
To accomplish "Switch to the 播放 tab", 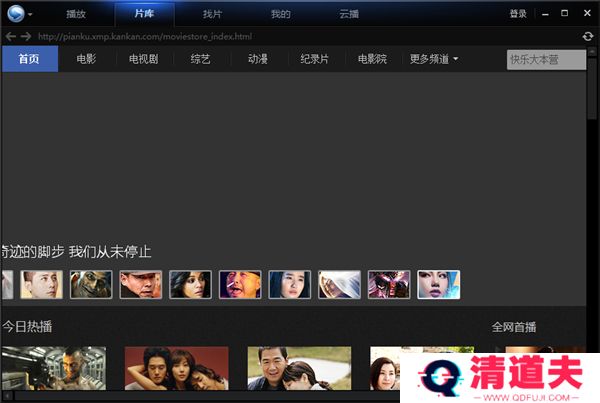I will click(x=76, y=14).
